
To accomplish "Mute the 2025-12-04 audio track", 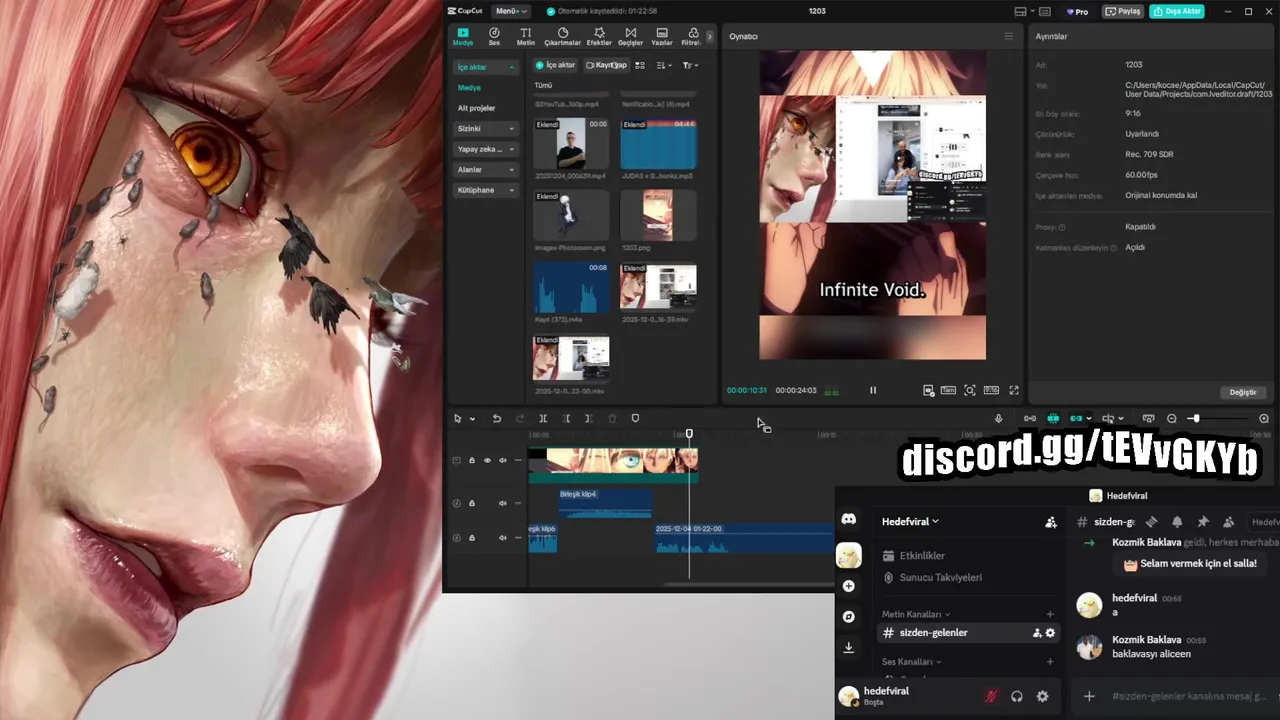I will click(502, 538).
